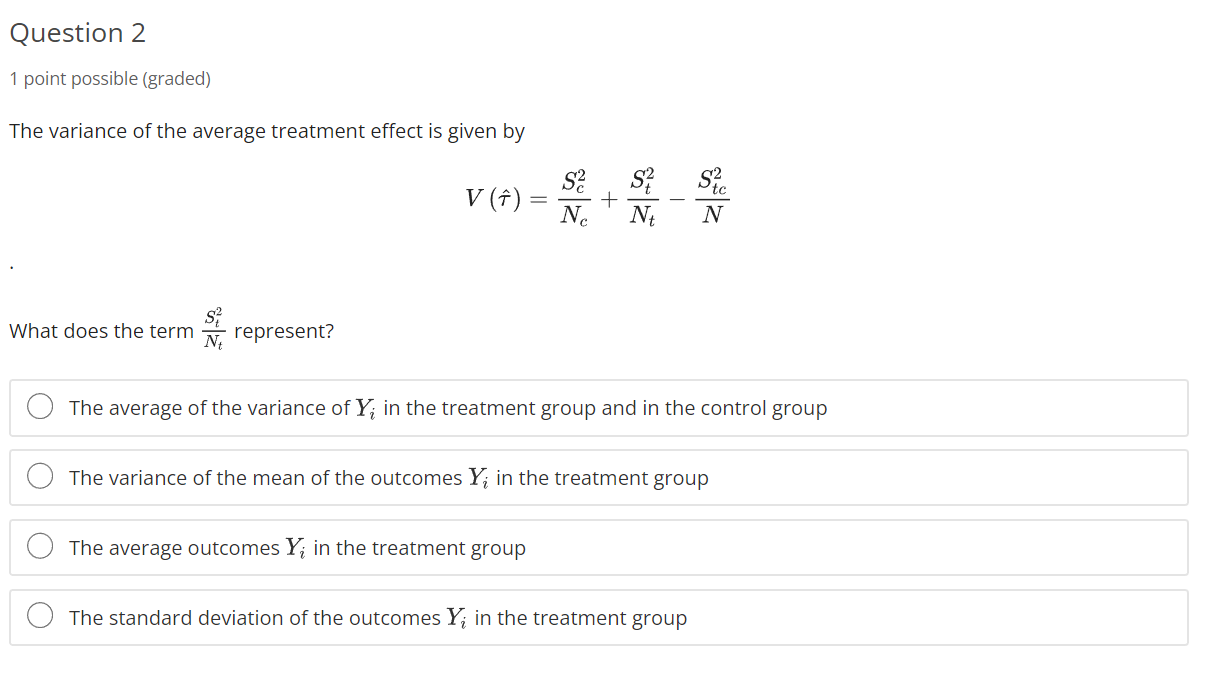Click the first answer option box
This screenshot has width=1223, height=690.
pyautogui.click(x=598, y=407)
